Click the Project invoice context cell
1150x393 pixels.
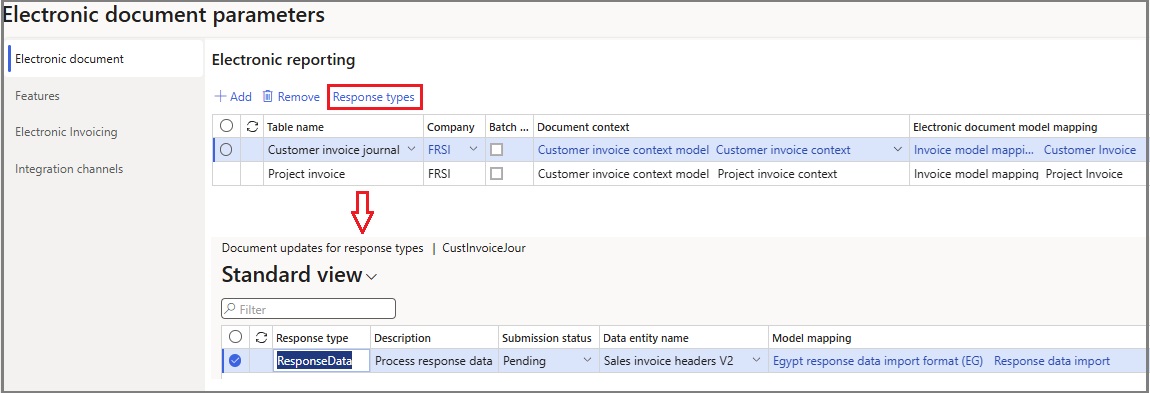click(x=777, y=174)
